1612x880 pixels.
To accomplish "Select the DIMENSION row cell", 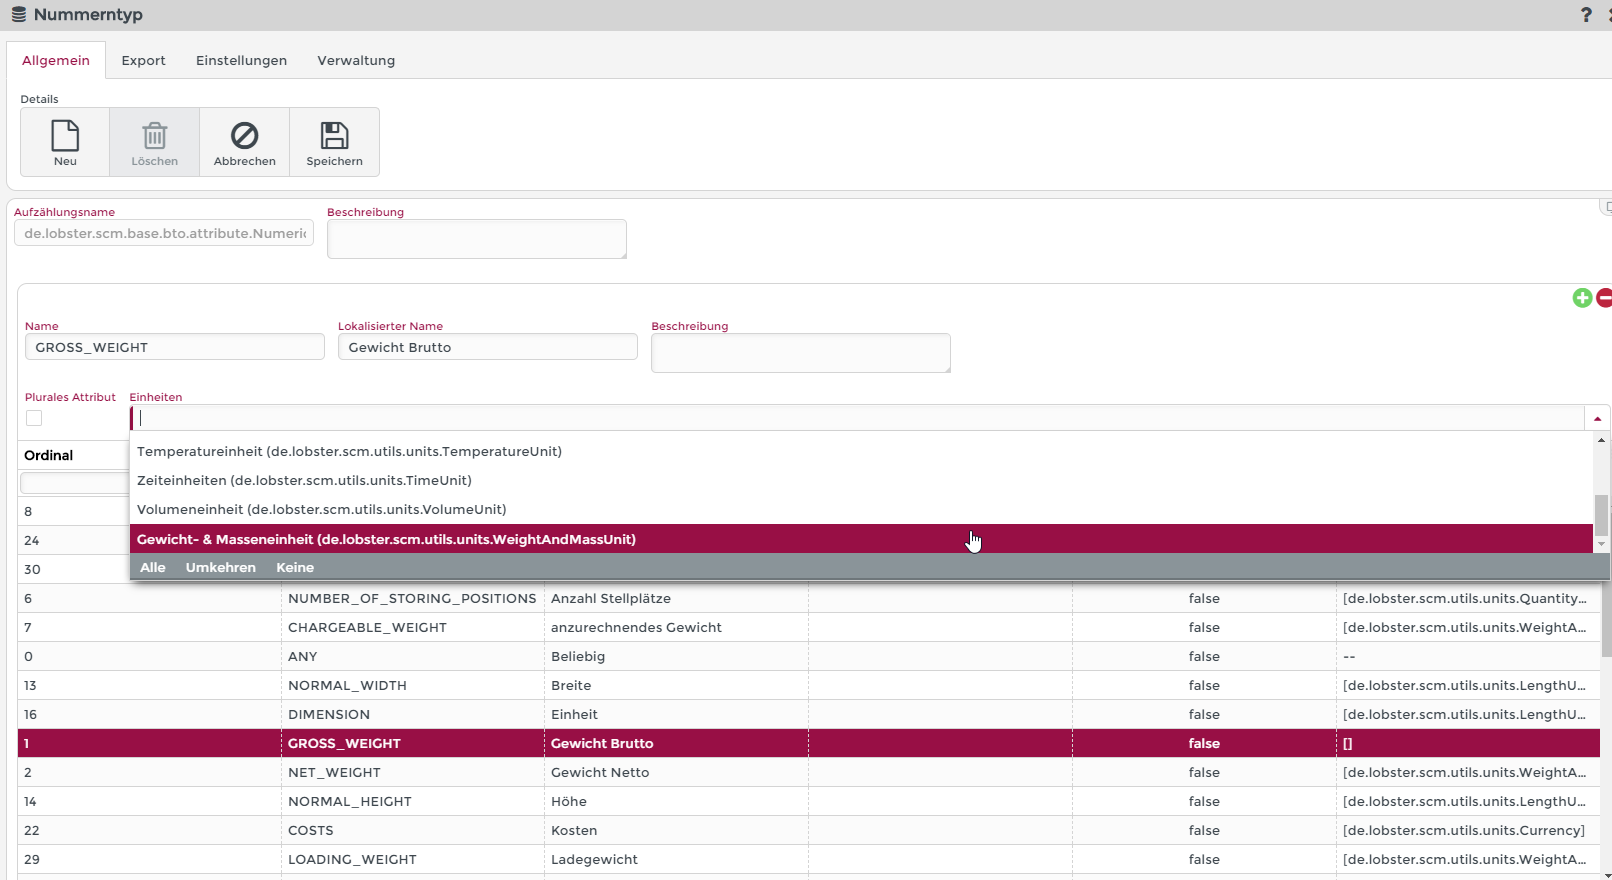I will pos(412,714).
